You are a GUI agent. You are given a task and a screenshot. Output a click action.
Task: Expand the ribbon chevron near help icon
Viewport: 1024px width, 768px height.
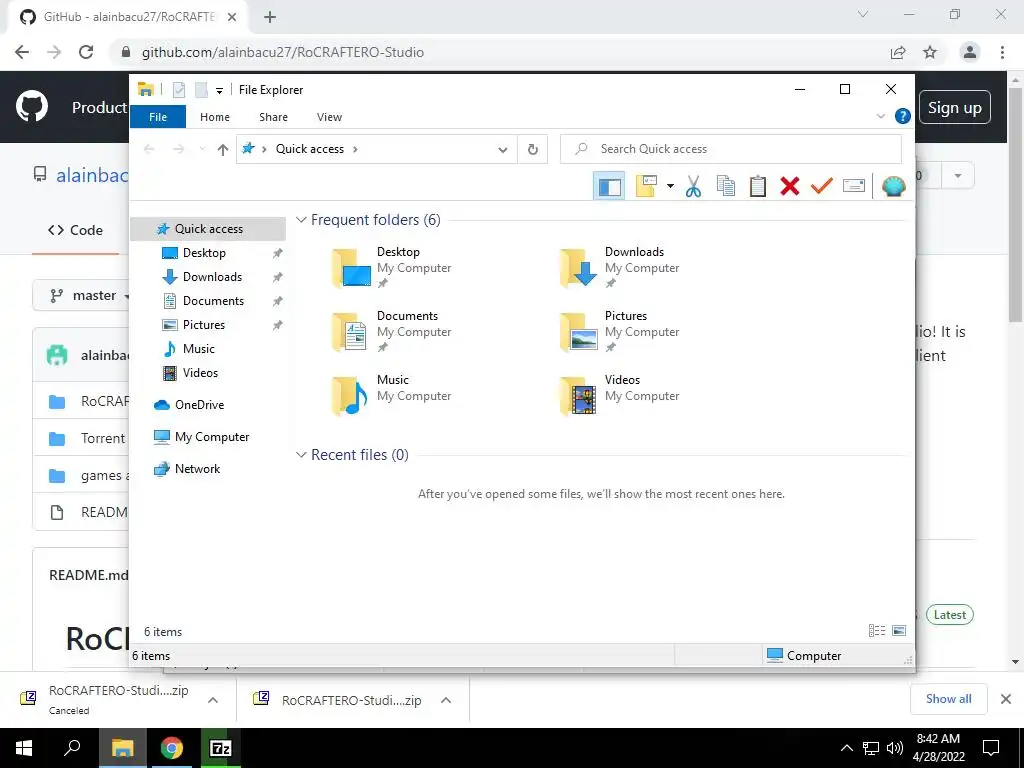[x=880, y=116]
